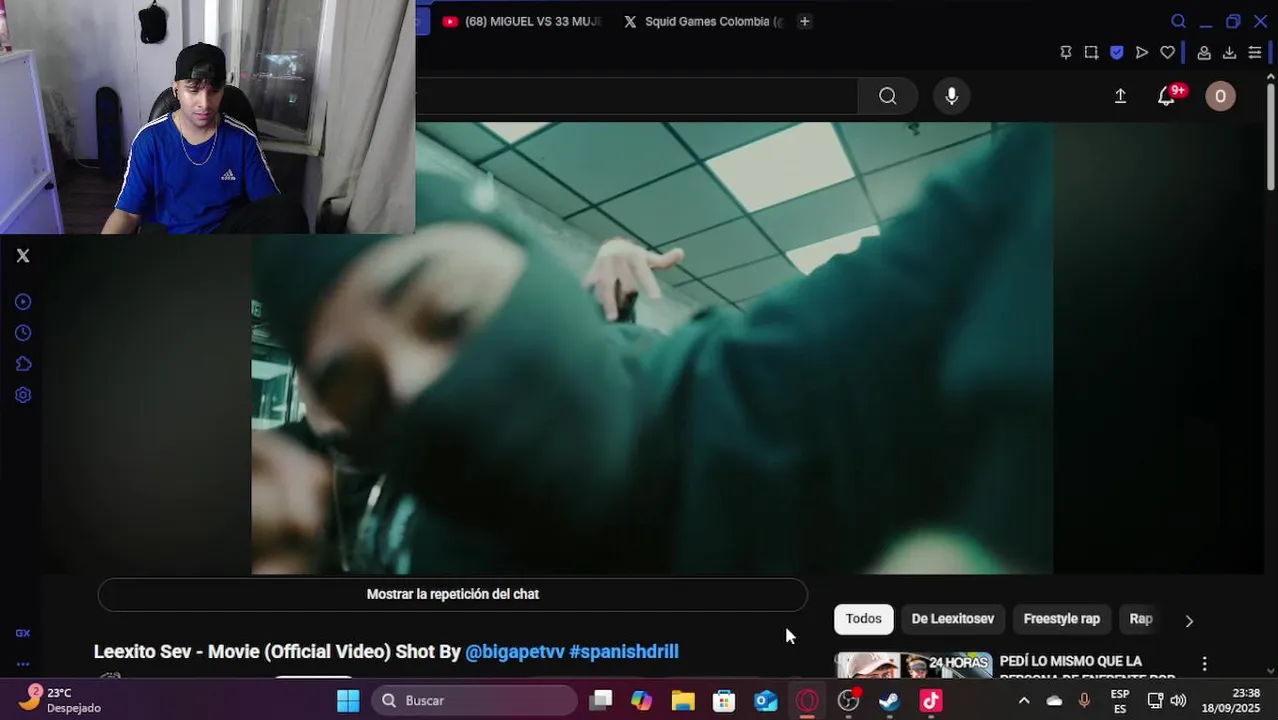
Task: Click the microphone tray indicator
Action: coord(1084,700)
